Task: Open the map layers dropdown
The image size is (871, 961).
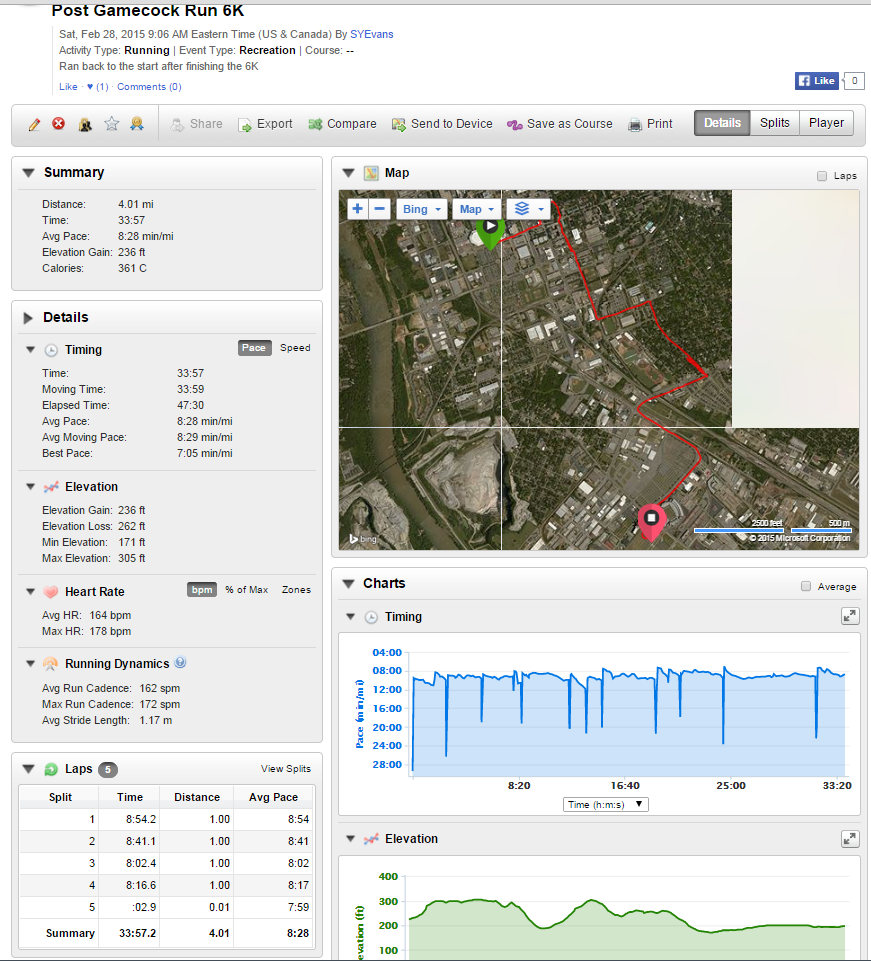Action: point(528,209)
